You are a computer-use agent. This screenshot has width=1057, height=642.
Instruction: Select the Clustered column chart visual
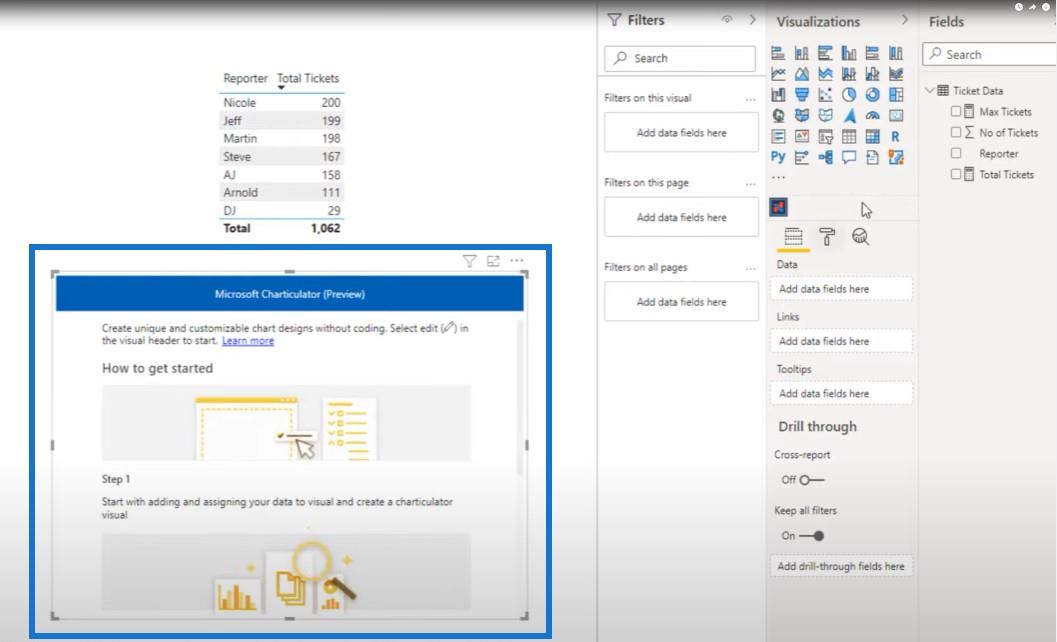(849, 53)
